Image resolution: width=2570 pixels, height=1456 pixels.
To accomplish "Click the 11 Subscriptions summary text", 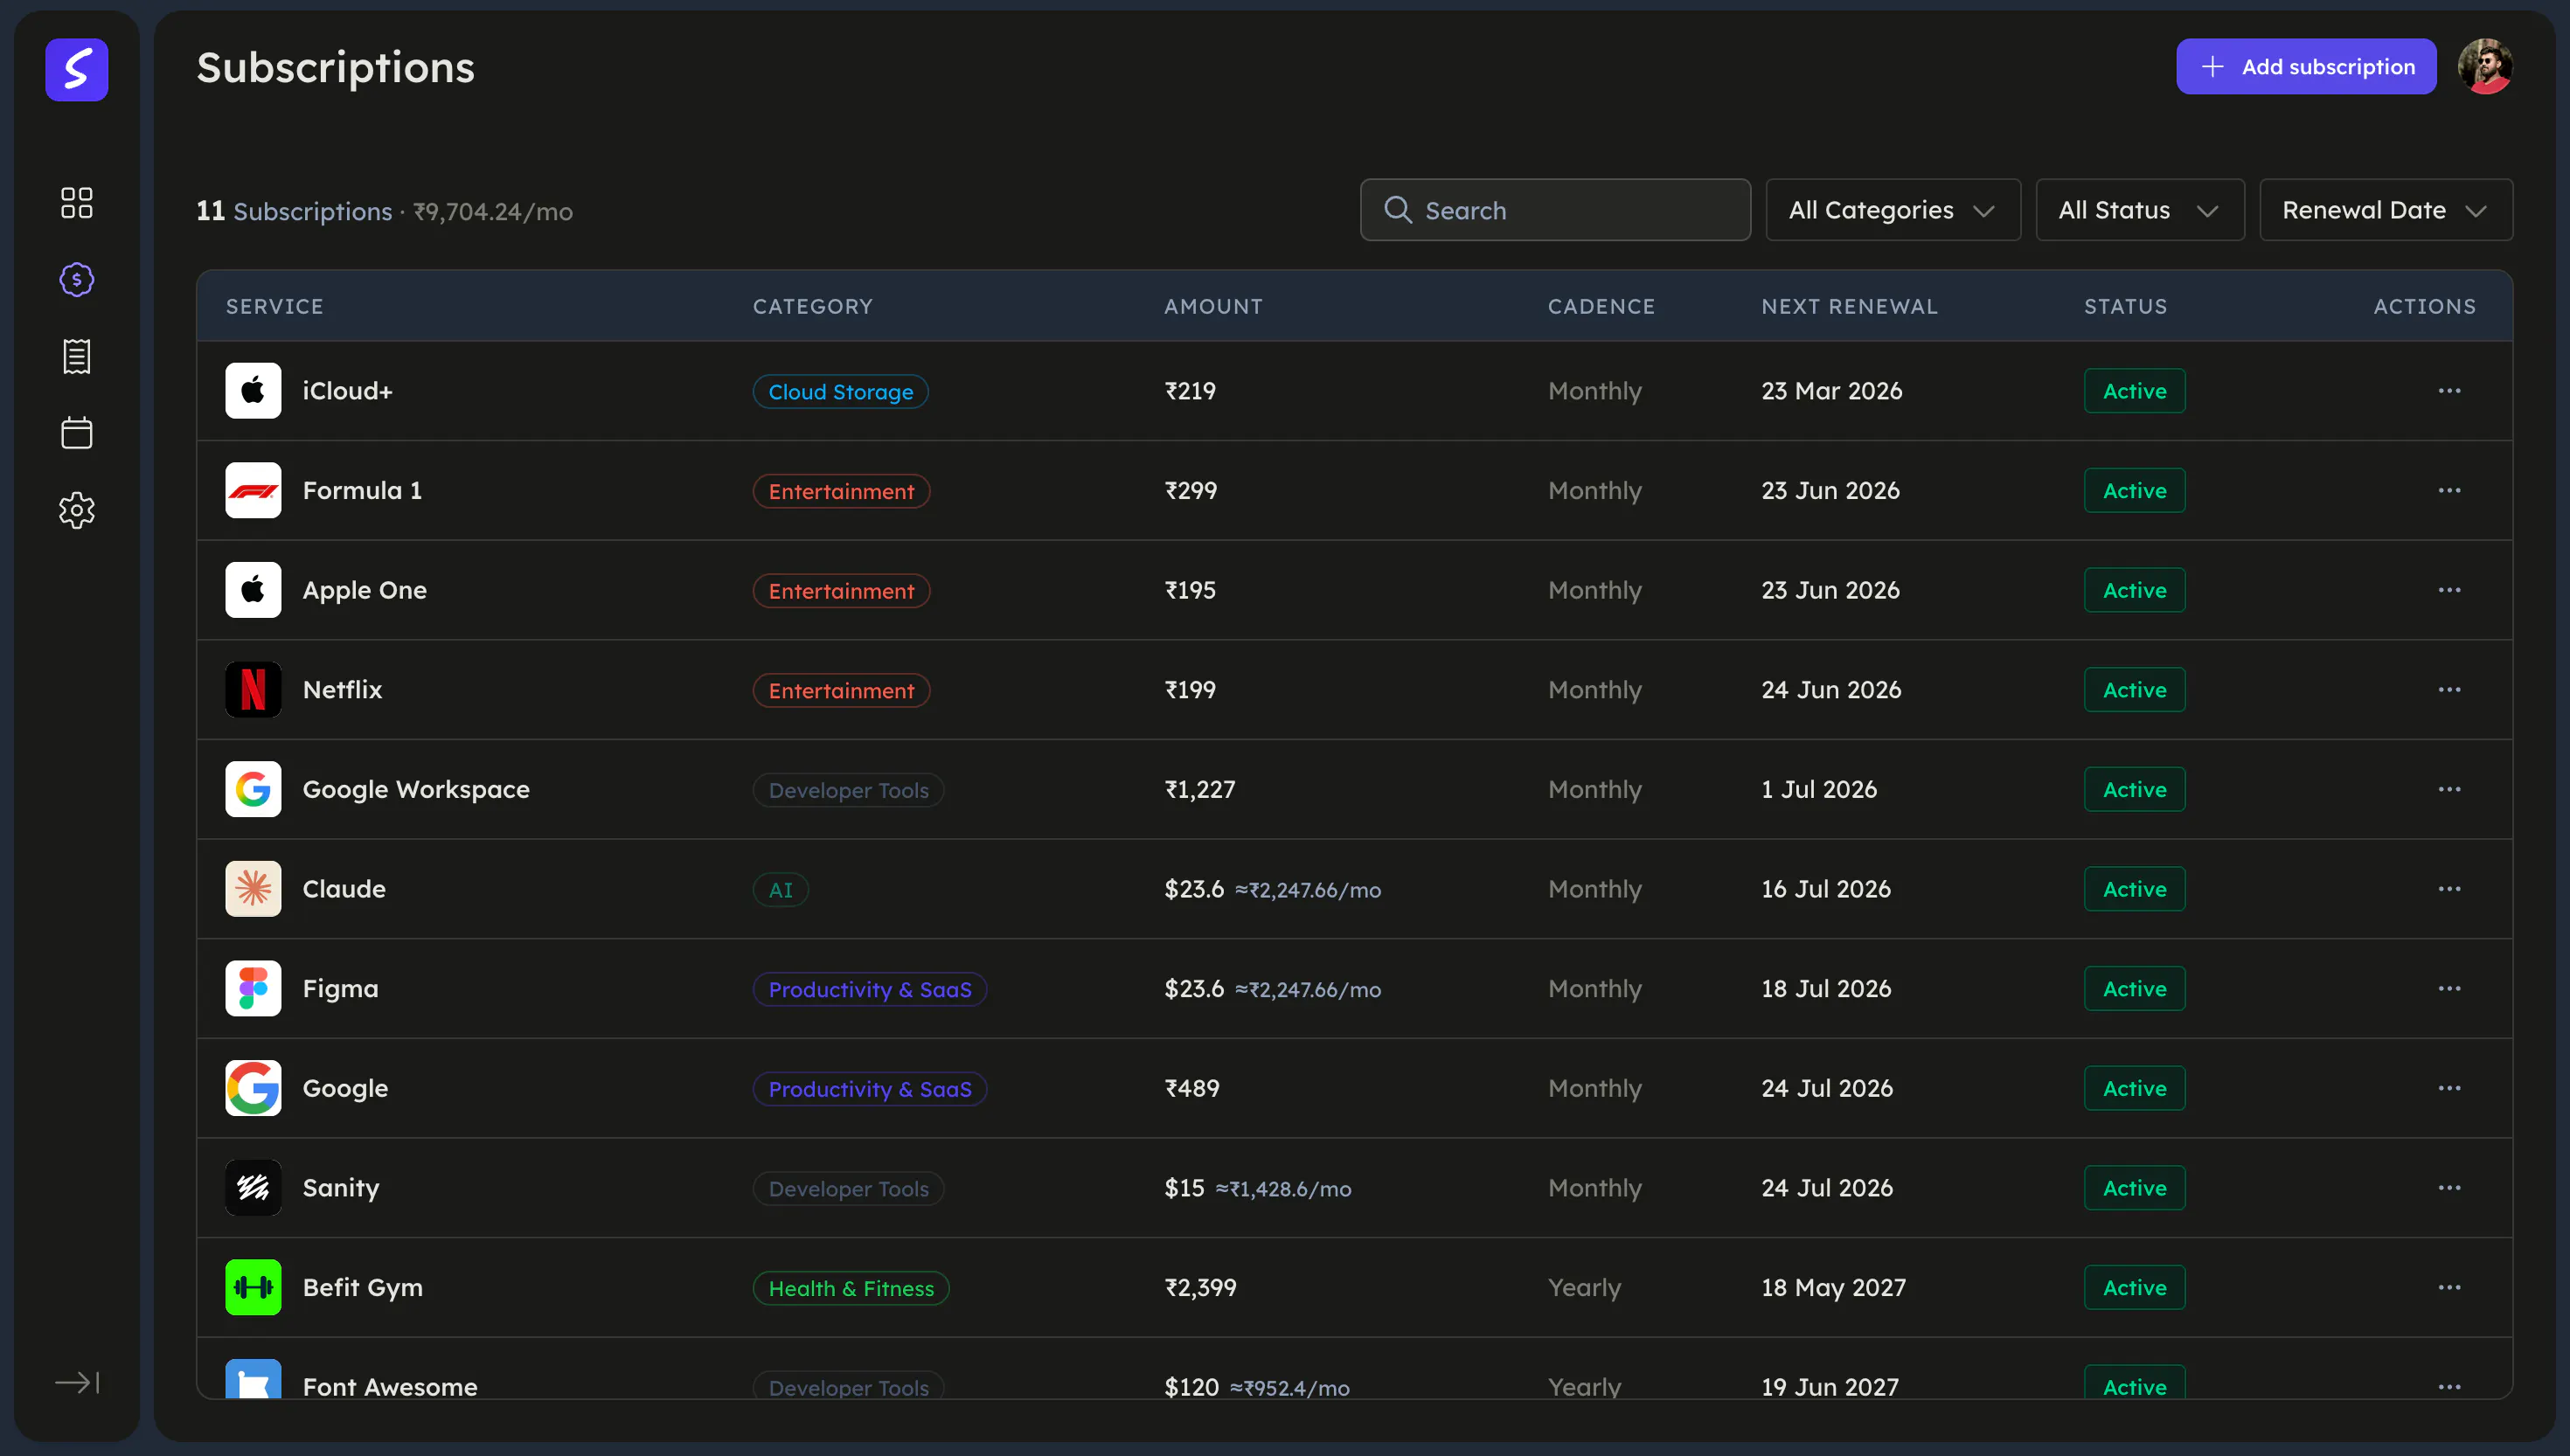I will tap(294, 211).
